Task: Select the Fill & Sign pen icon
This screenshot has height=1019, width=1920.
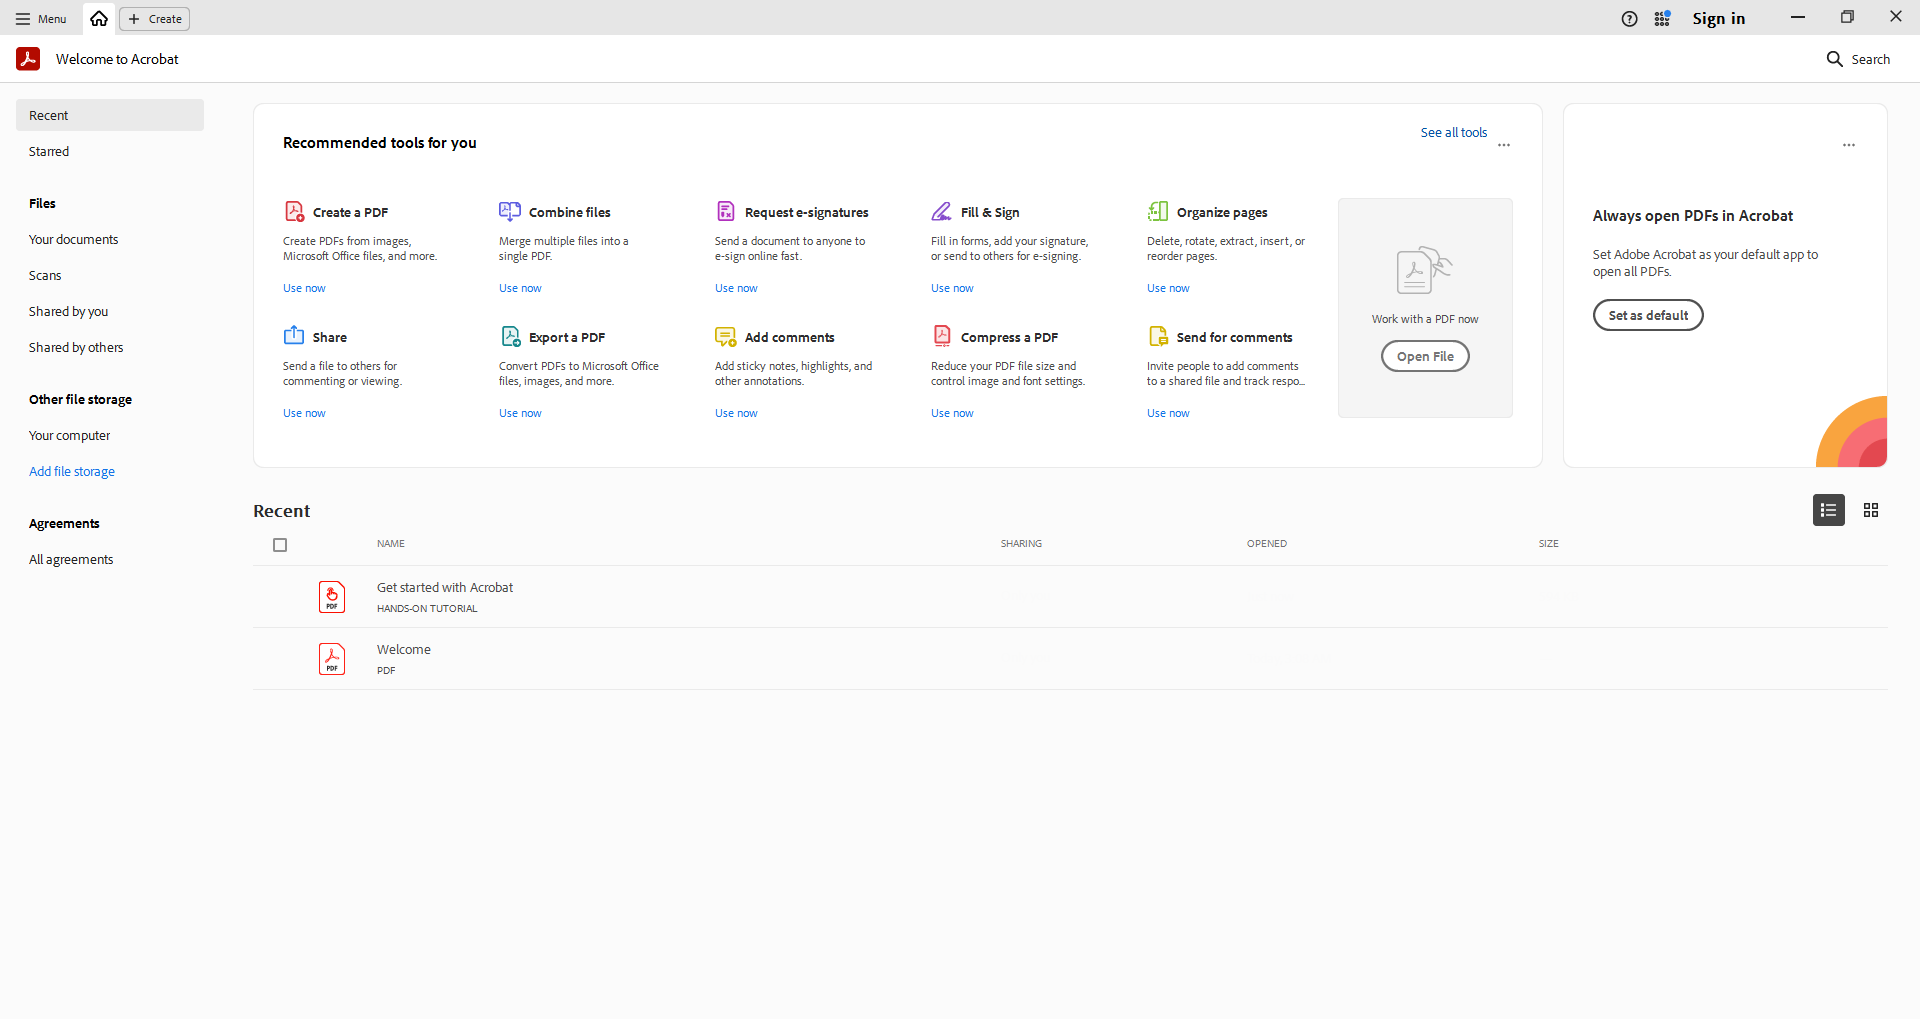Action: [x=942, y=211]
